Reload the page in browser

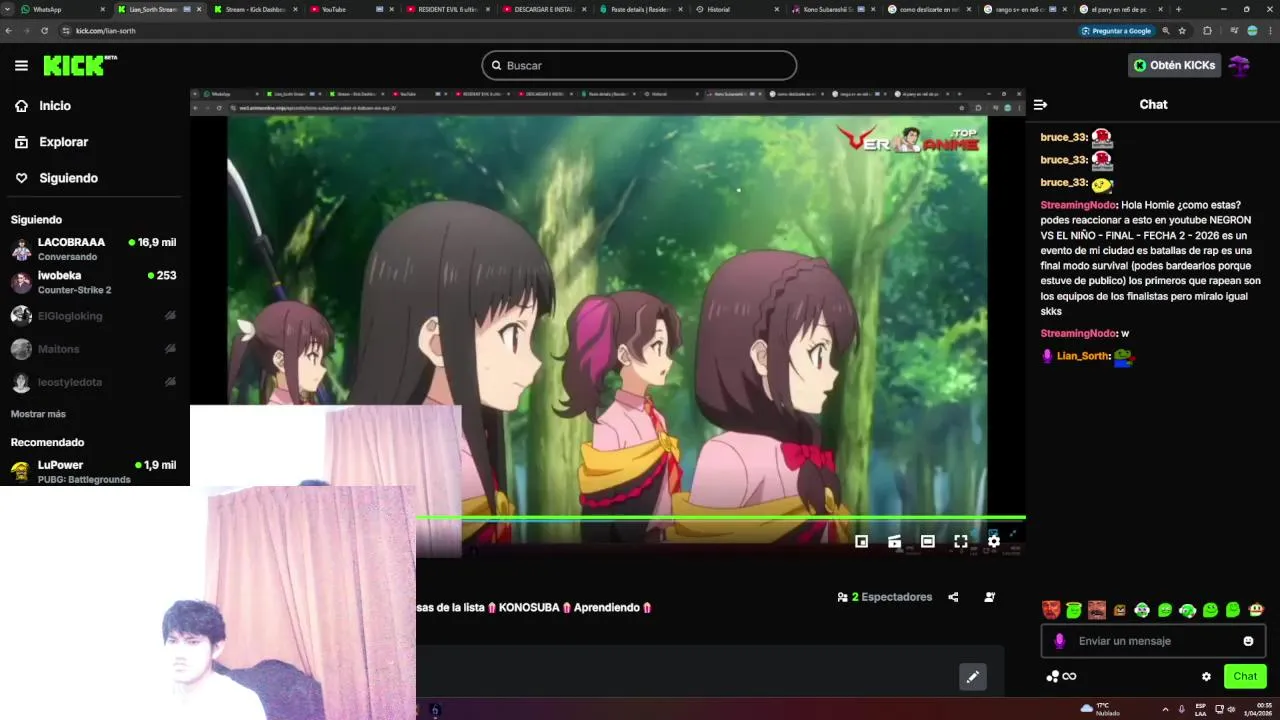tap(44, 31)
